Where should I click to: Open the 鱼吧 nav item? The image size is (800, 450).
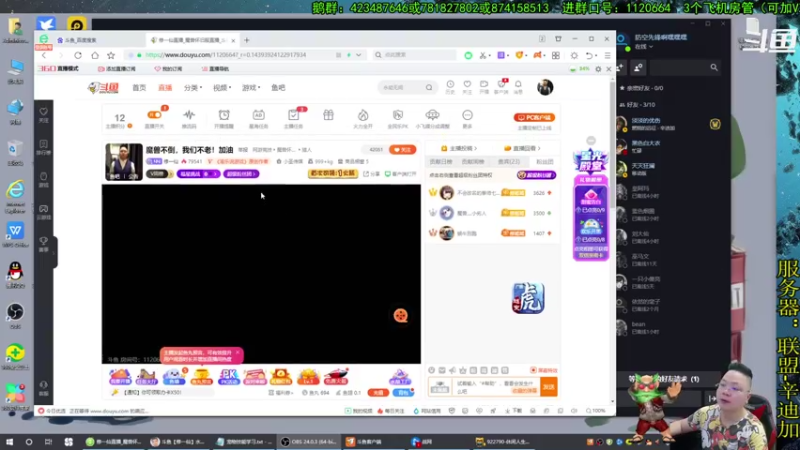tap(278, 88)
